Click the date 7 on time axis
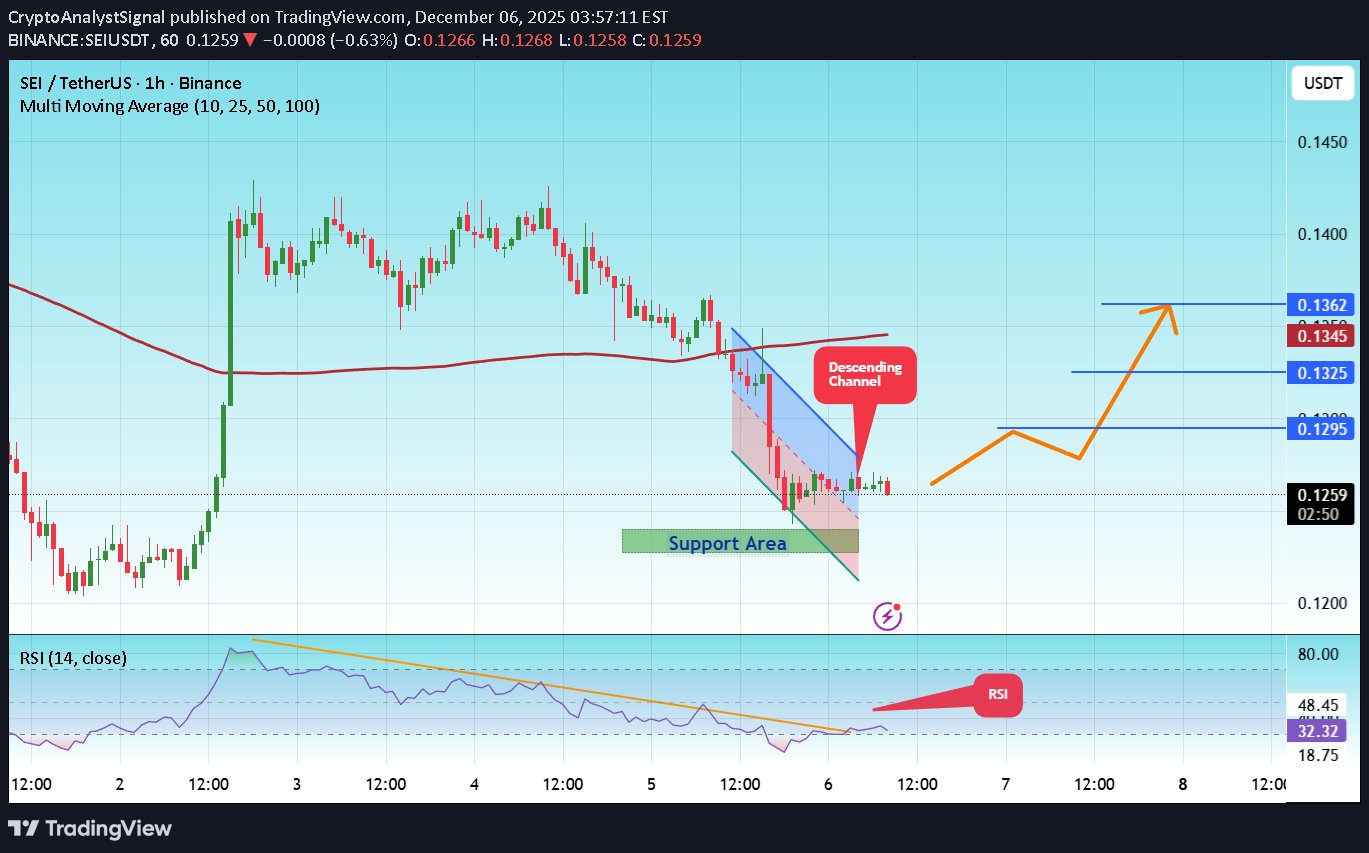1369x853 pixels. click(x=1005, y=784)
